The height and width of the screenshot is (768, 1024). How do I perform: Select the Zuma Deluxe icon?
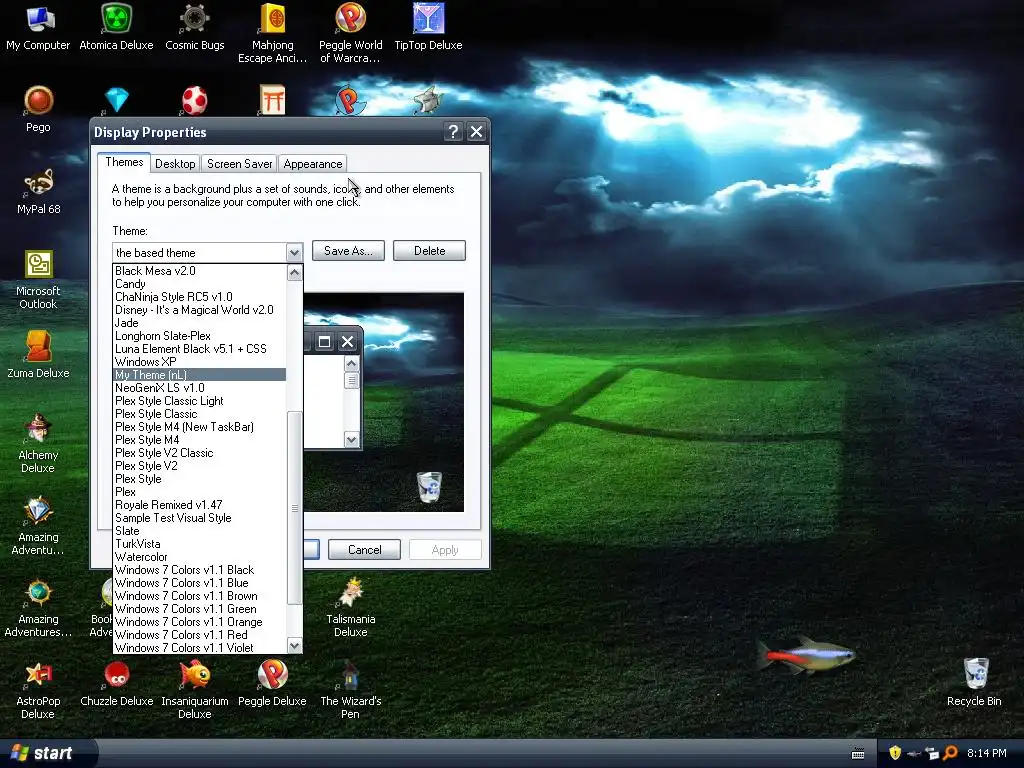(x=38, y=355)
